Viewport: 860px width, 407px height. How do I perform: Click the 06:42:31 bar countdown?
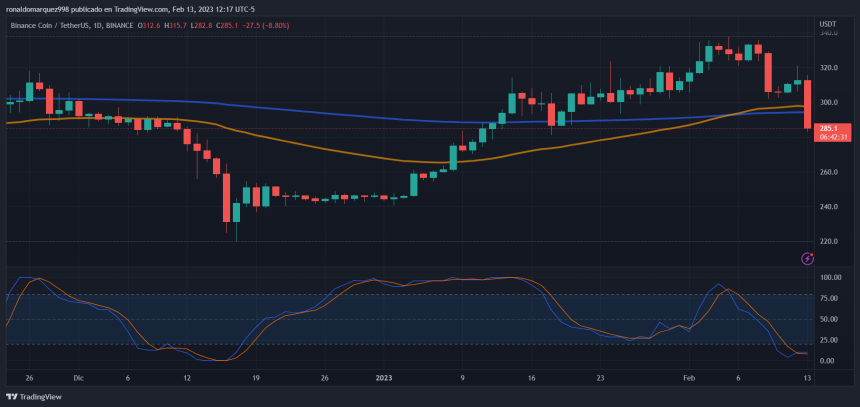click(832, 137)
